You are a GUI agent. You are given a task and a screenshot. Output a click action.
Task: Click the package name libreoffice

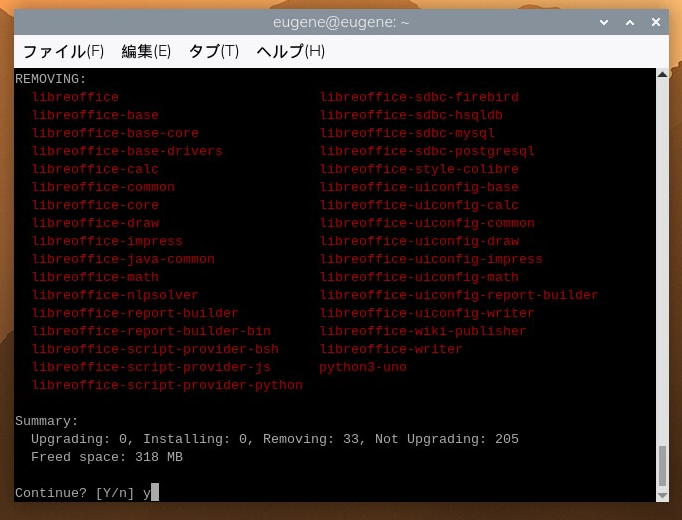tap(75, 97)
